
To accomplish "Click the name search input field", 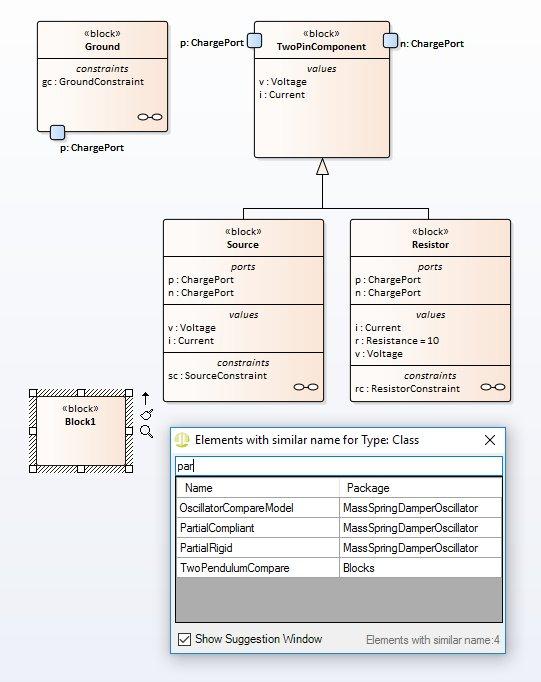I will [339, 466].
